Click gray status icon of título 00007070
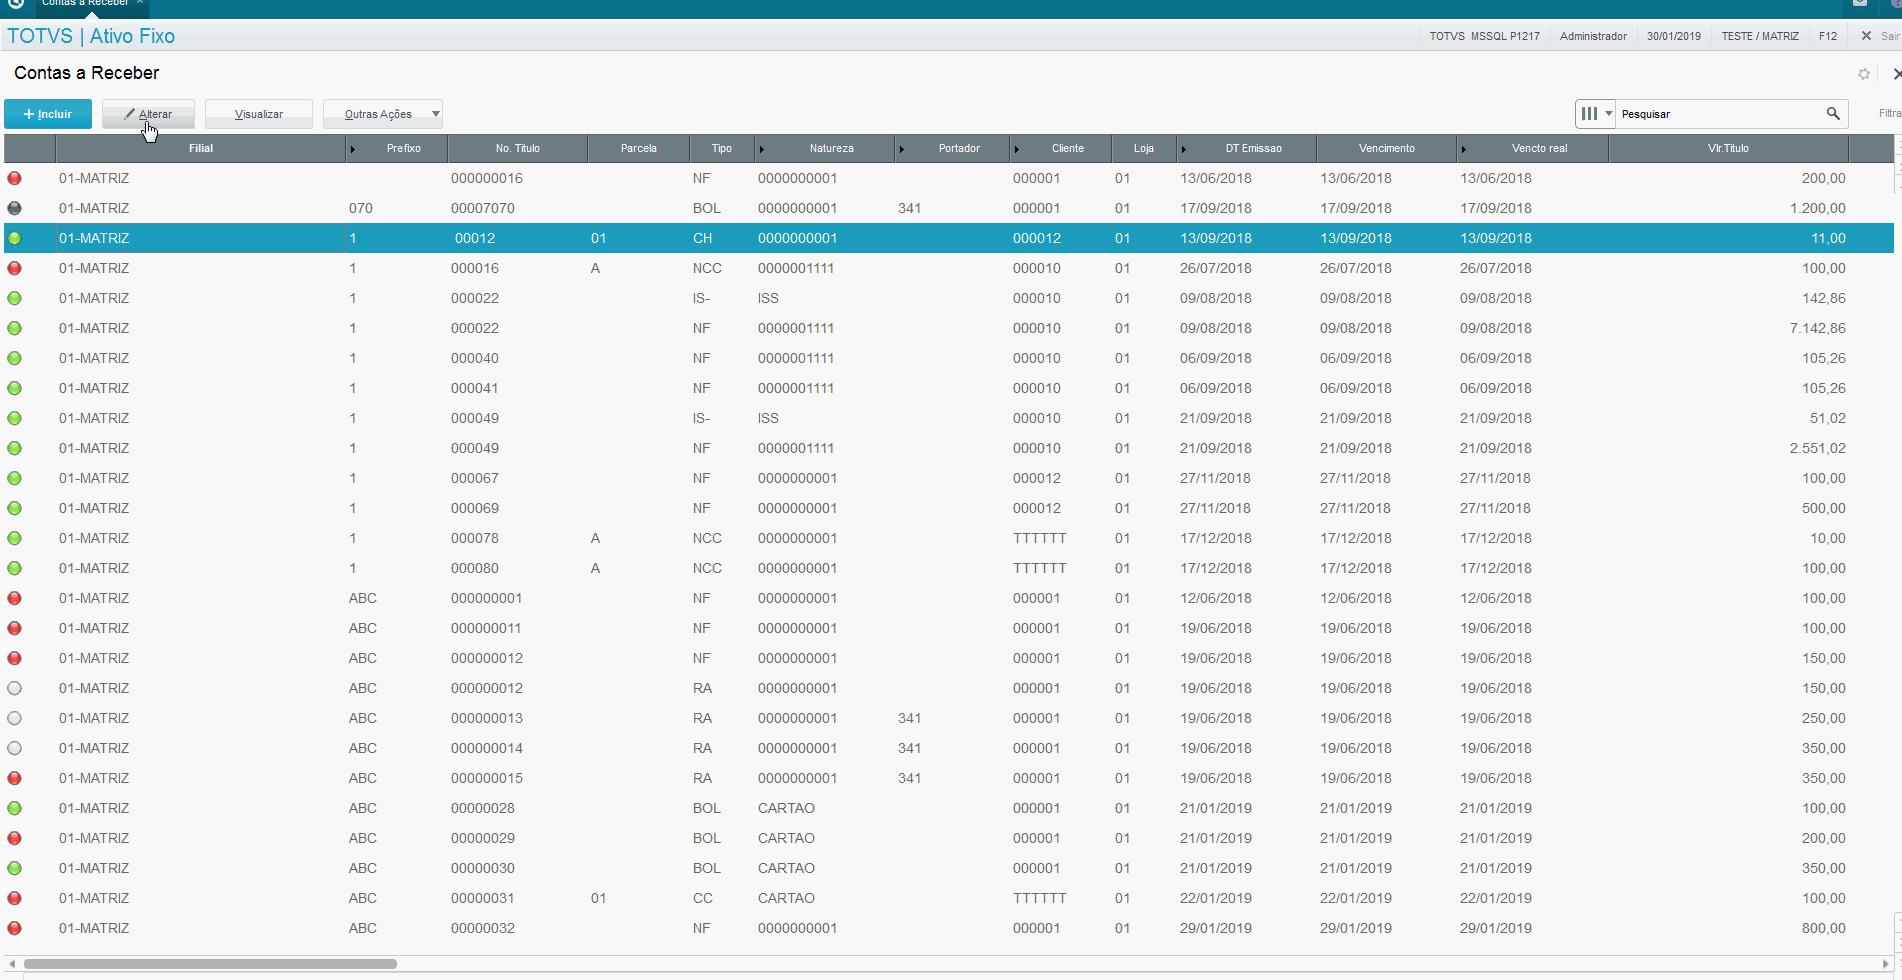The image size is (1902, 980). (15, 208)
